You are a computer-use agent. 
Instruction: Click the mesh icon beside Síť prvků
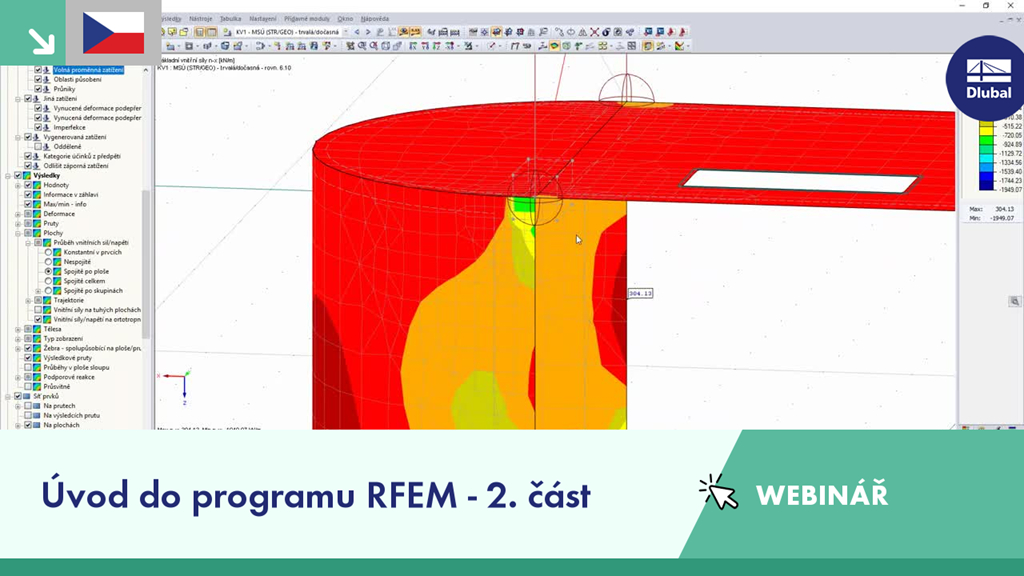[27, 396]
